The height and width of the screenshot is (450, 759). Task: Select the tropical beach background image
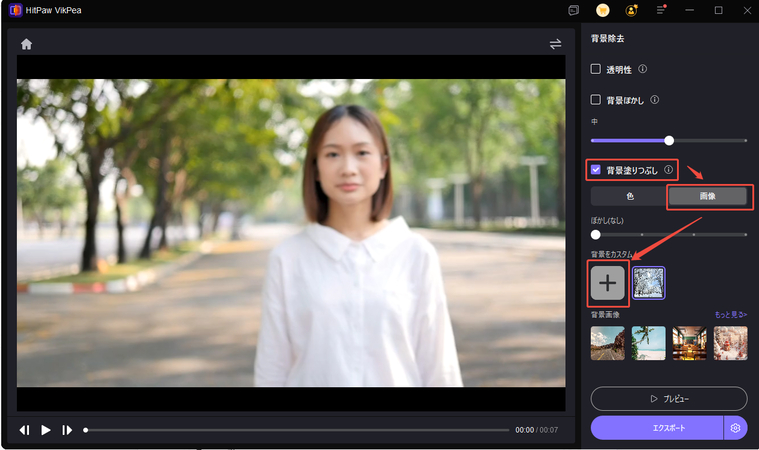(x=649, y=343)
